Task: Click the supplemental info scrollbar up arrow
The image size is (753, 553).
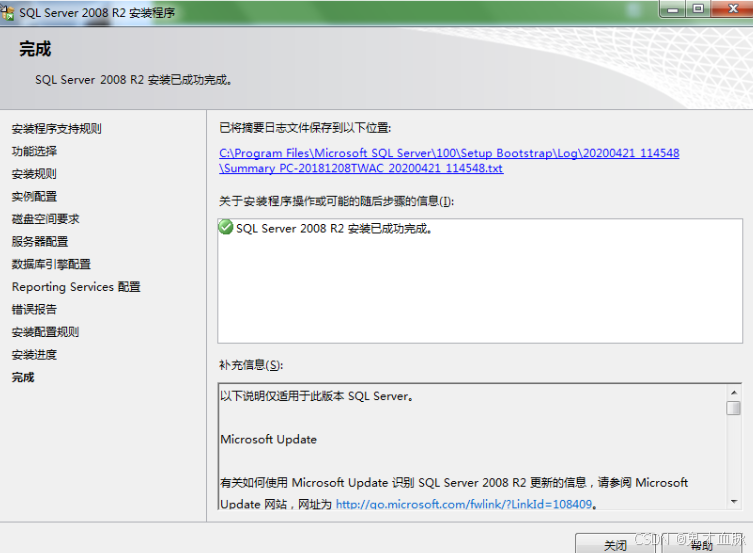Action: (734, 393)
